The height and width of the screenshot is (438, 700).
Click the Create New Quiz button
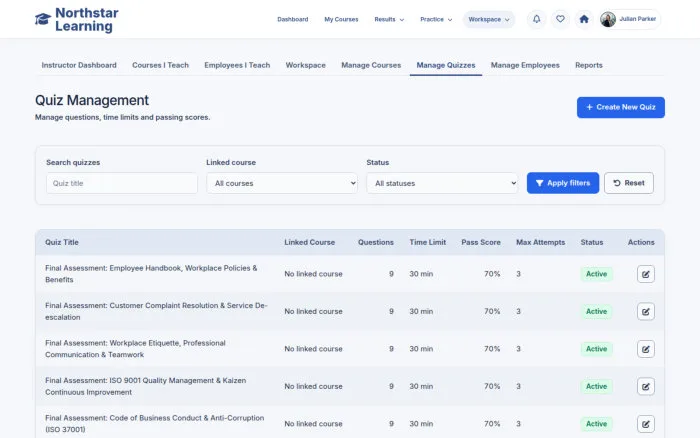[x=621, y=107]
